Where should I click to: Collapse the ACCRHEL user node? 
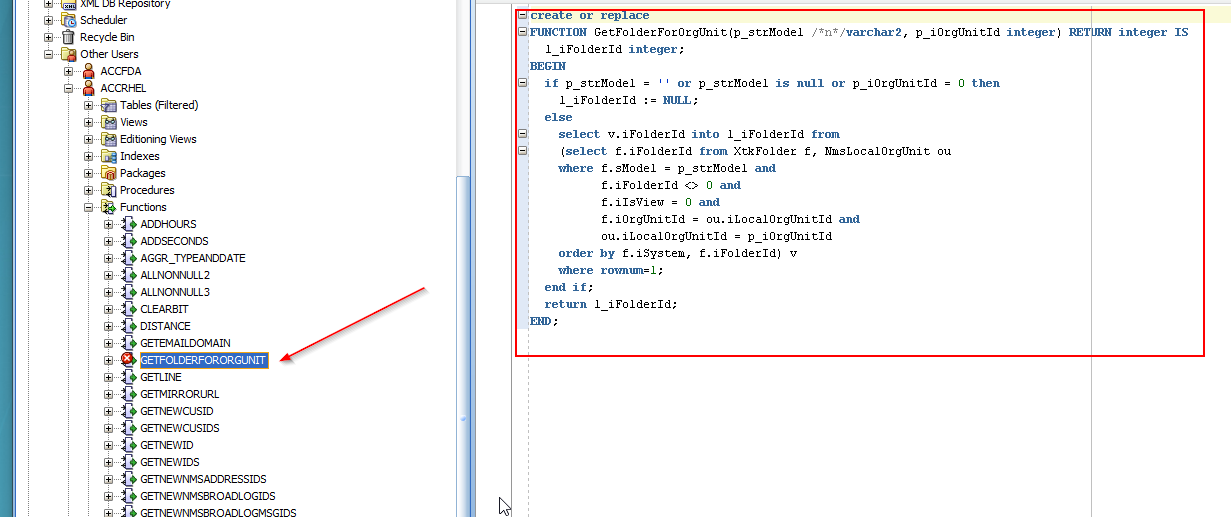click(x=69, y=88)
